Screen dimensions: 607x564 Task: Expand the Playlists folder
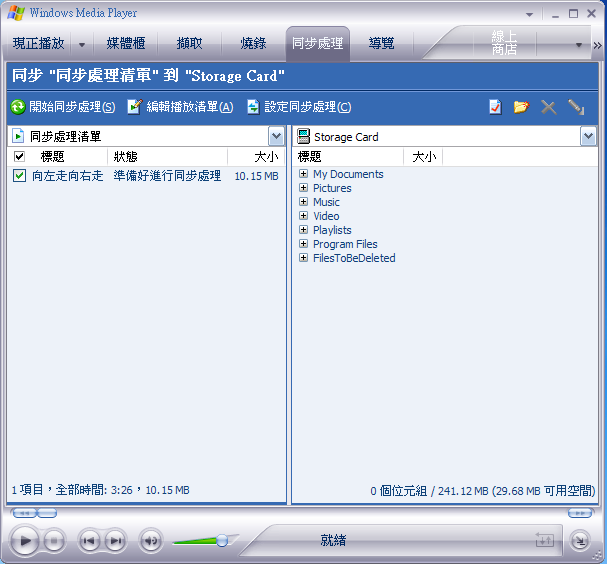304,230
